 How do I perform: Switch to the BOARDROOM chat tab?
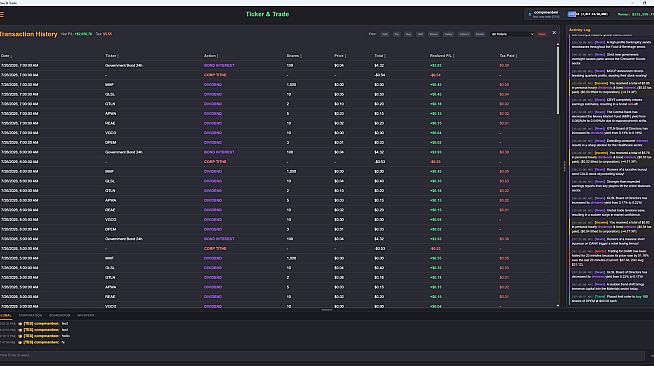tap(60, 316)
